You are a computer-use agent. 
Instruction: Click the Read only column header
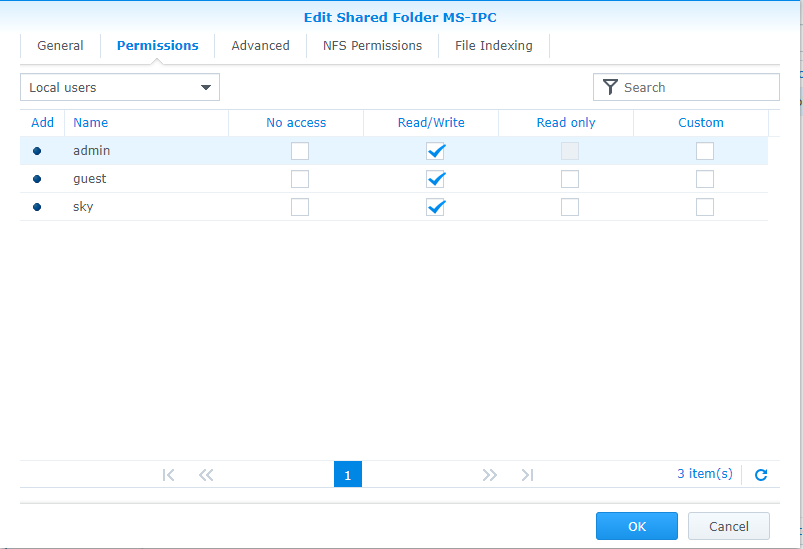click(x=566, y=123)
